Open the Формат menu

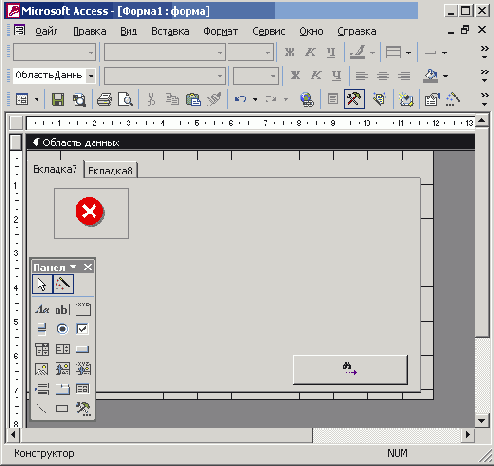point(220,31)
